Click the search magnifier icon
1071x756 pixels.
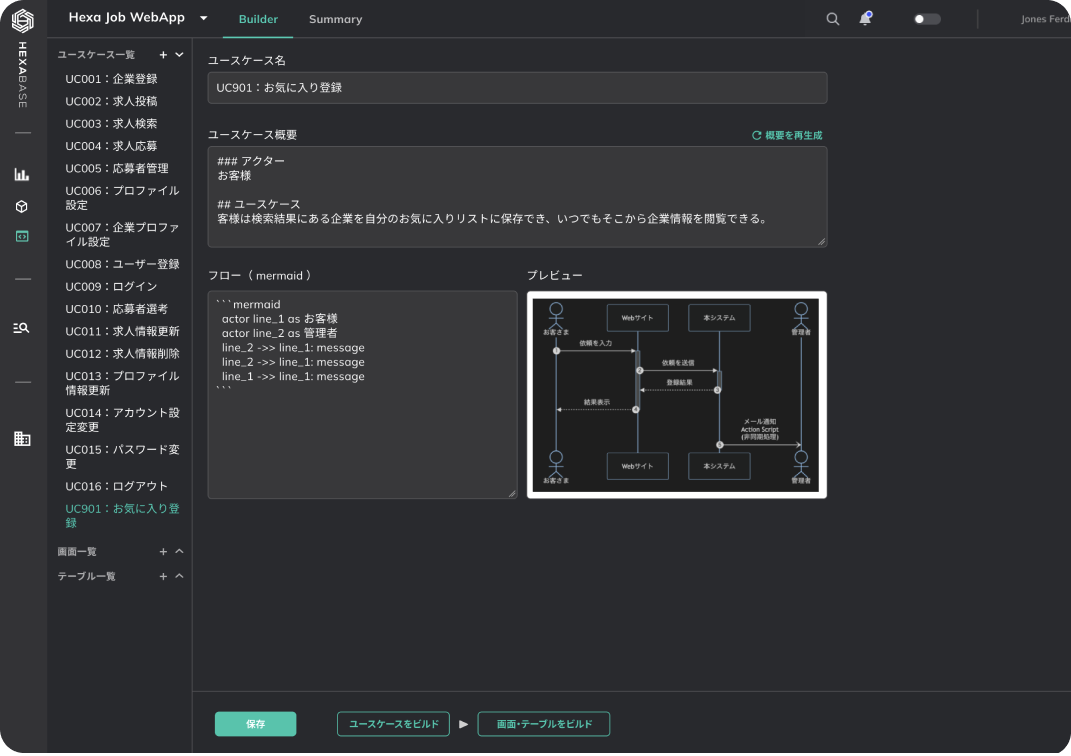[833, 19]
